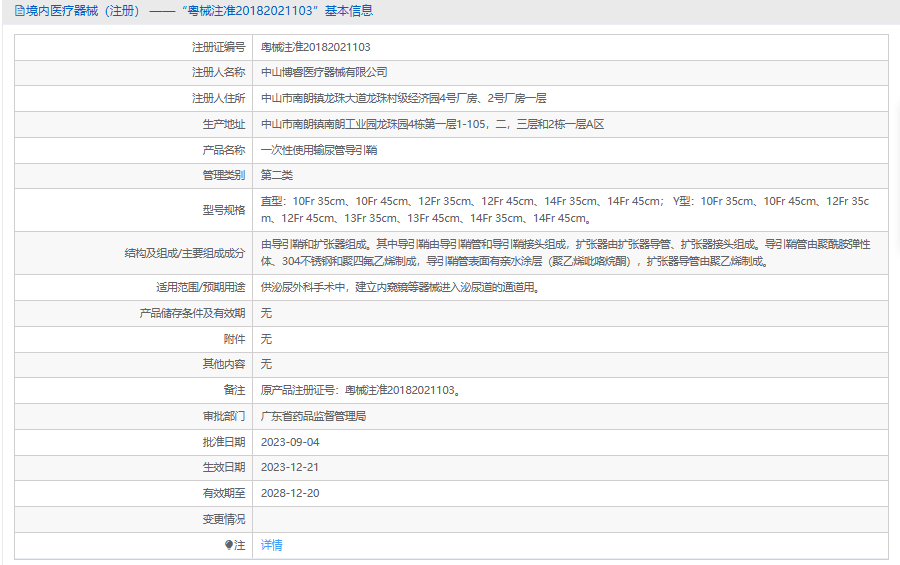Click 广东省药品监督管理局 approval department

313,416
